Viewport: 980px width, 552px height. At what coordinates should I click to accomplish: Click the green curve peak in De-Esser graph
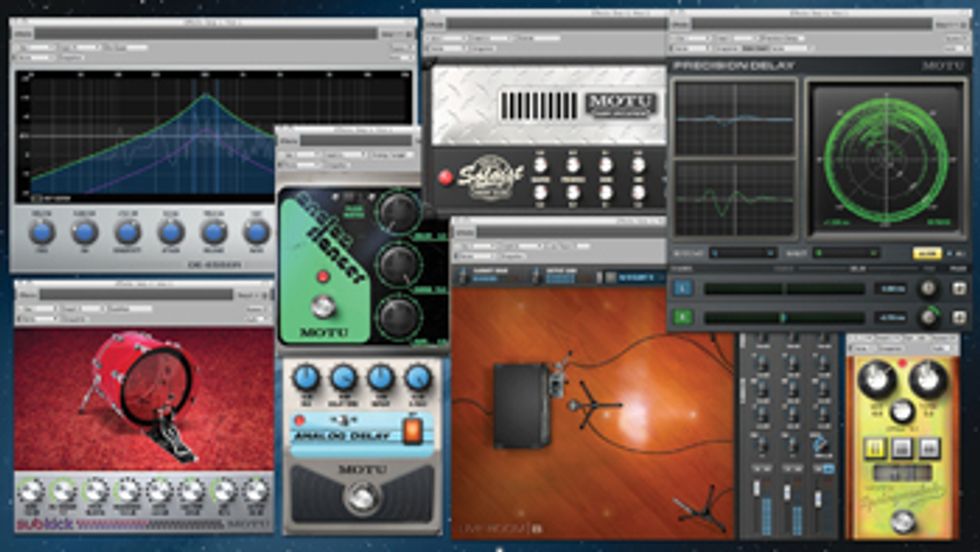(x=206, y=96)
